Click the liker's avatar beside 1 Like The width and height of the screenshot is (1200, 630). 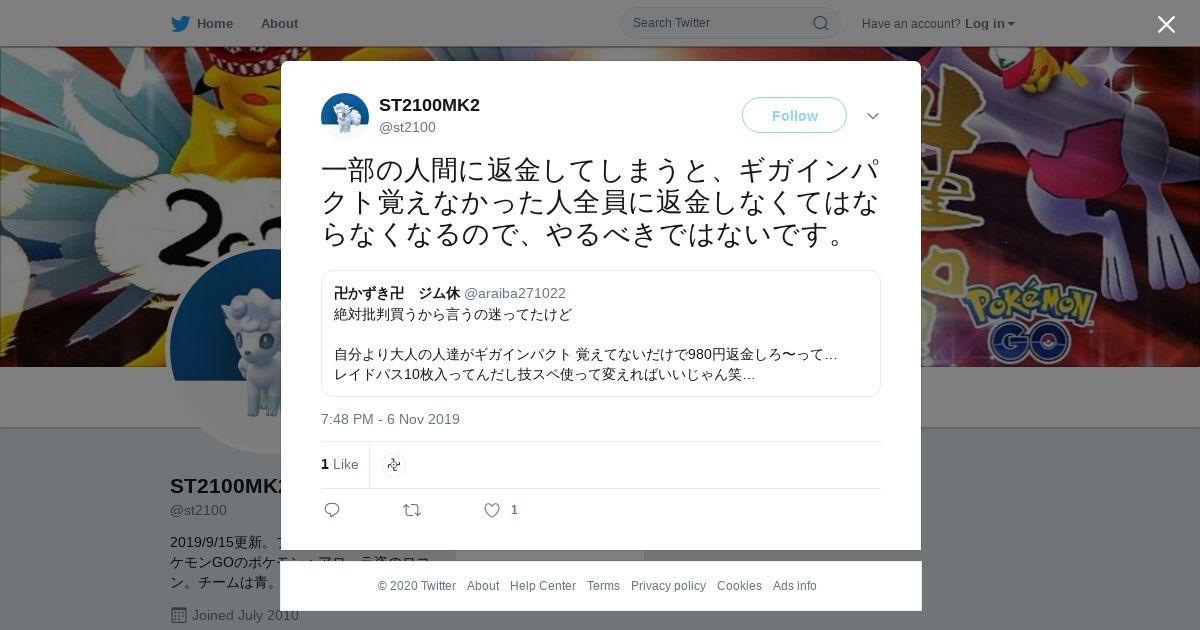tap(394, 464)
